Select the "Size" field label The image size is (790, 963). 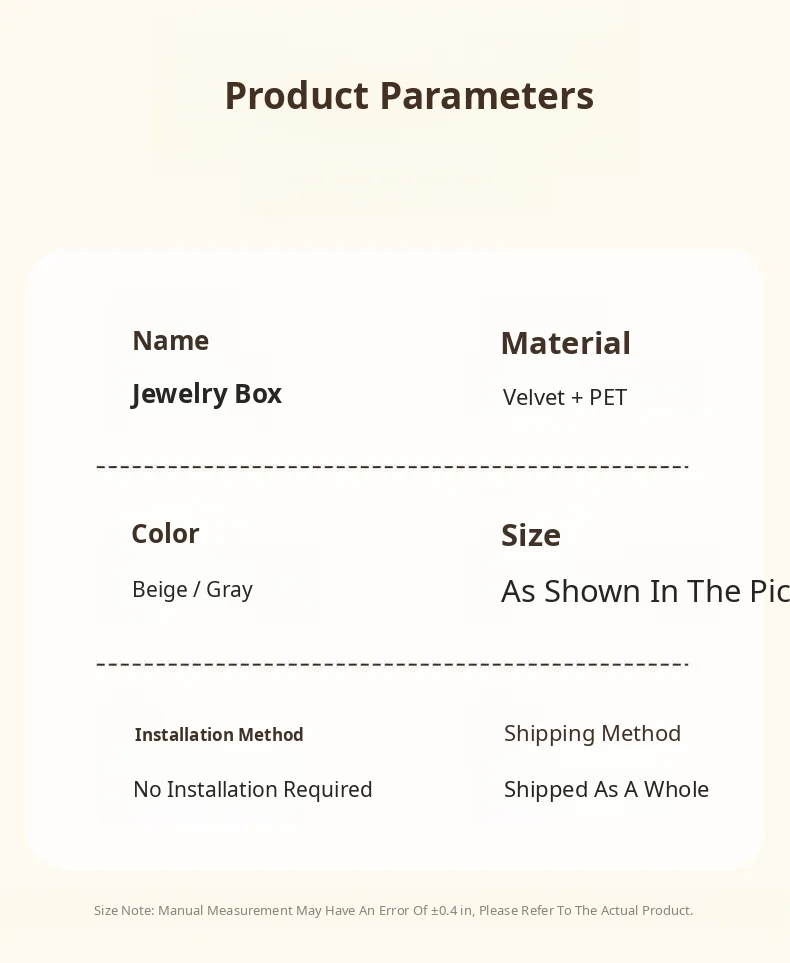coord(530,536)
